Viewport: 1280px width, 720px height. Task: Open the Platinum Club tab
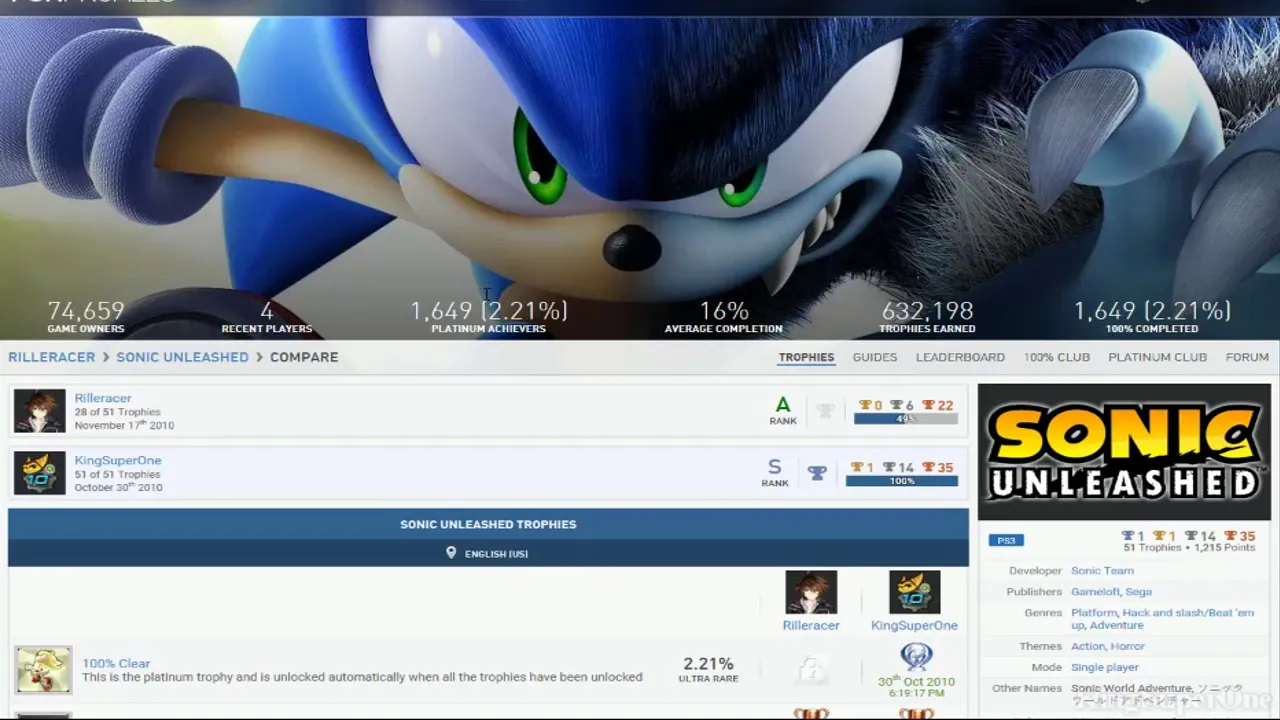1157,357
